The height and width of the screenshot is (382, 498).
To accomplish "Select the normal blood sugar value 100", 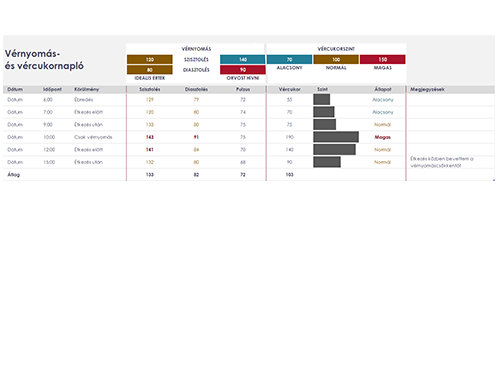I will point(336,59).
